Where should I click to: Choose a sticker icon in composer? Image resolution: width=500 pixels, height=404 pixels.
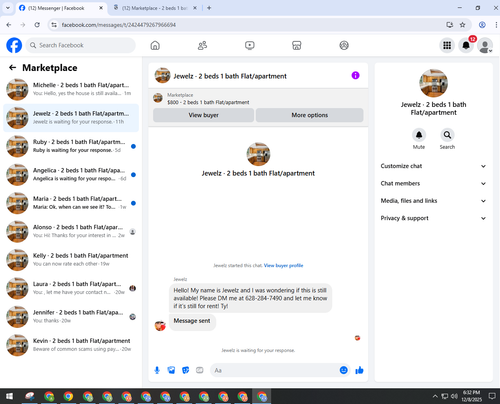tap(185, 370)
